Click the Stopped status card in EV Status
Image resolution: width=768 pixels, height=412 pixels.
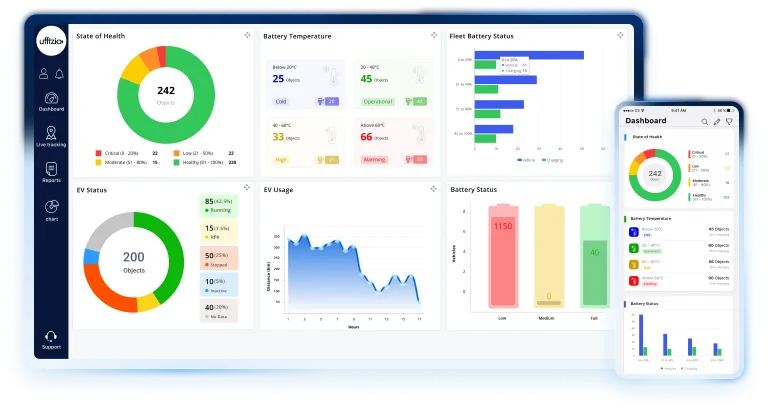(219, 258)
